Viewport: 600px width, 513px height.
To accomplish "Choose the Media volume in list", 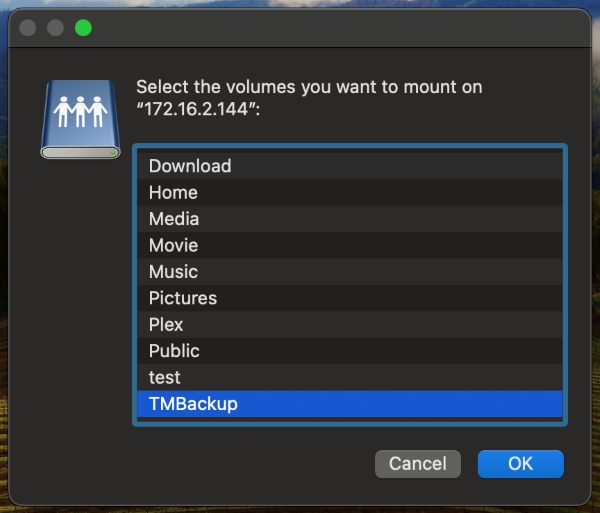I will (350, 219).
